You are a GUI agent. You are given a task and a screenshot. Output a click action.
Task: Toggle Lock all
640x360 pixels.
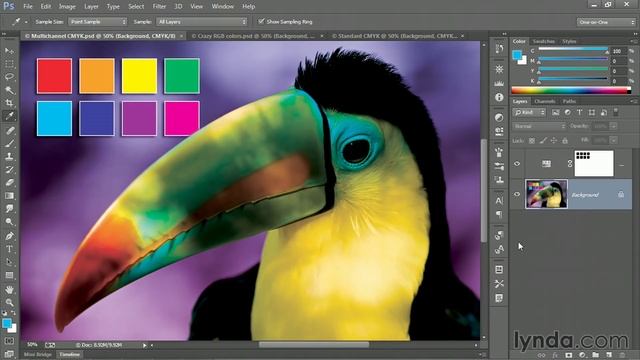565,140
